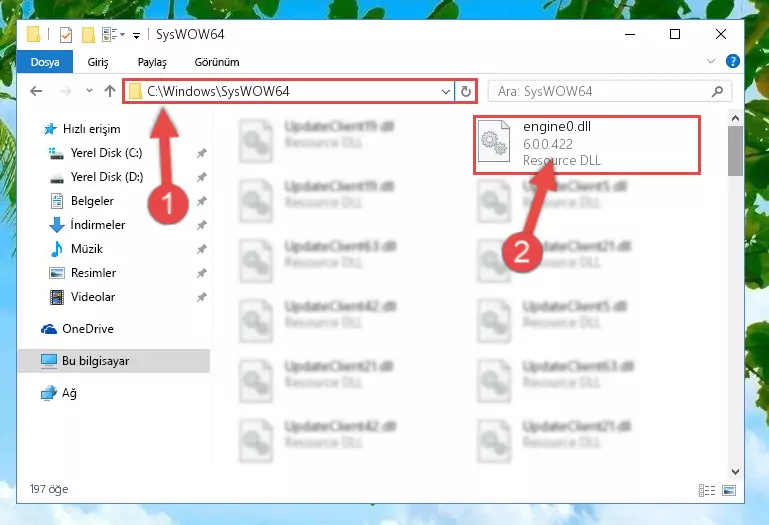Viewport: 769px width, 525px height.
Task: Switch to large thumbnails view icon
Action: (729, 490)
